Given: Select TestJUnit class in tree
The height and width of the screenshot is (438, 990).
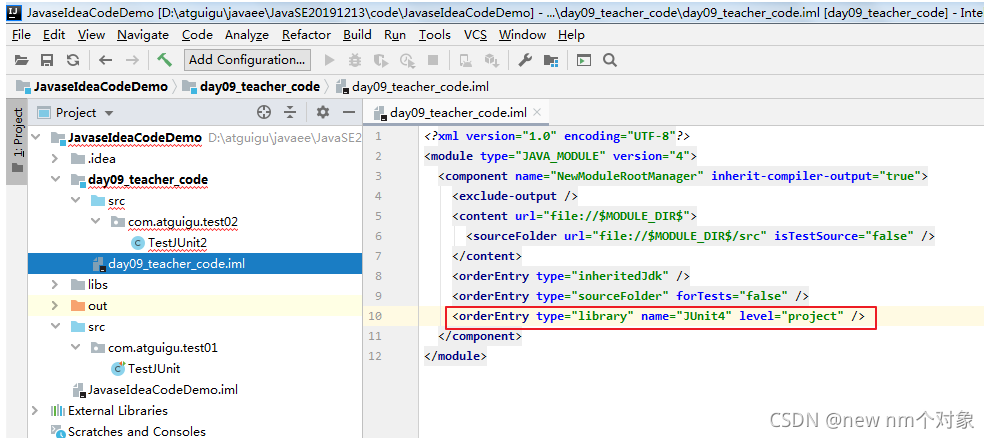Looking at the screenshot, I should [x=155, y=369].
